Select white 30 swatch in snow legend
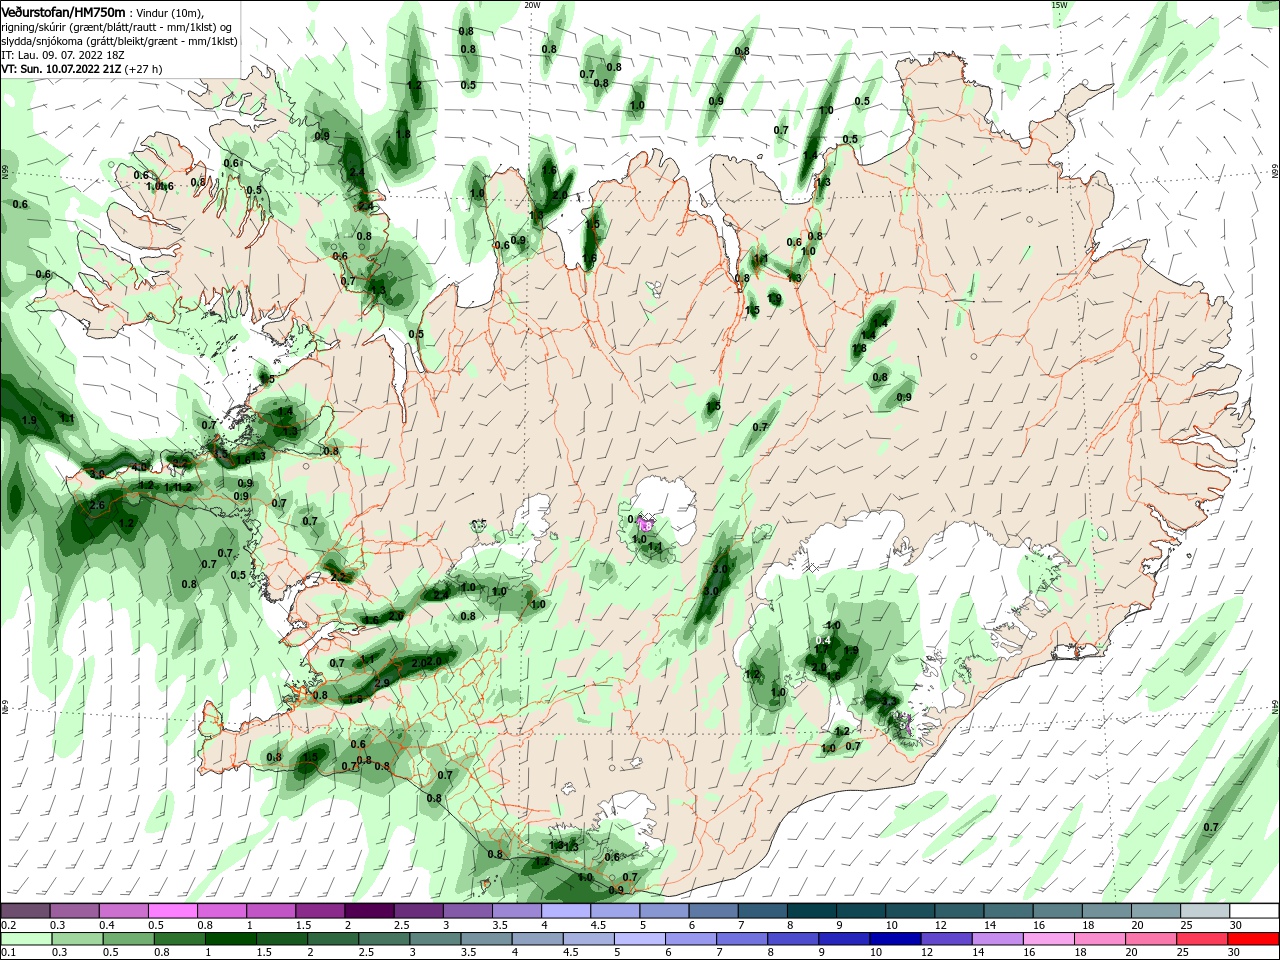1280x960 pixels. [x=1252, y=911]
